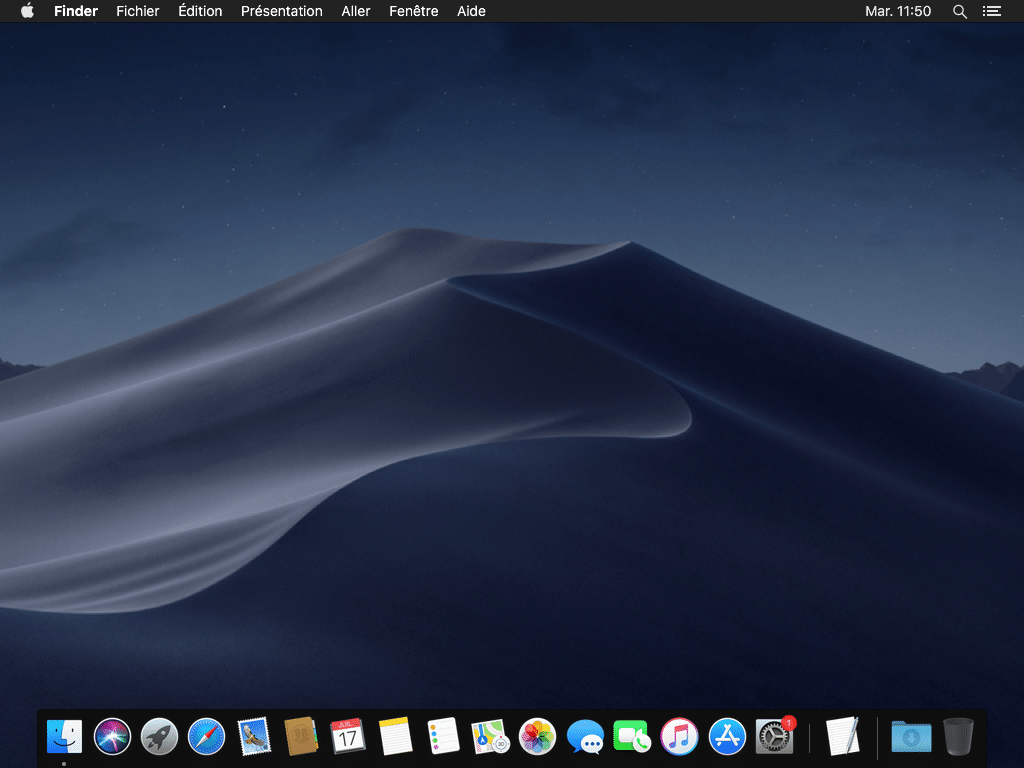Open System Preferences gear icon
Screen dimensions: 1024x768
pyautogui.click(x=775, y=736)
